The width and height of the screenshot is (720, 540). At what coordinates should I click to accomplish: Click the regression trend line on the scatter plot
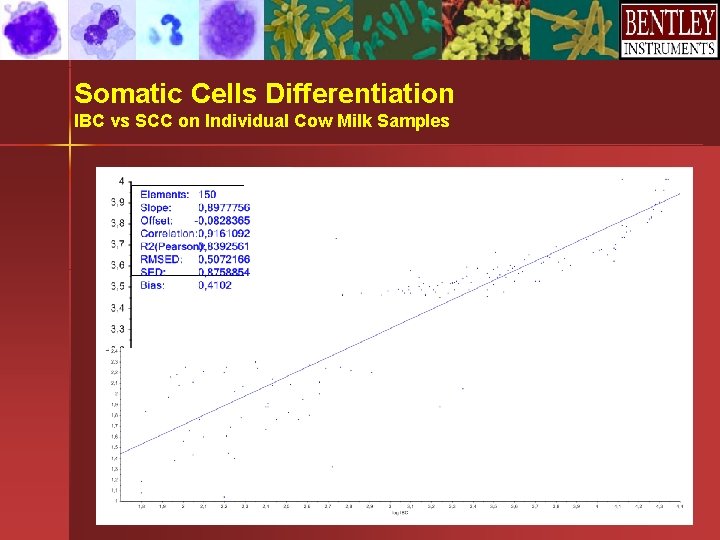[x=400, y=323]
